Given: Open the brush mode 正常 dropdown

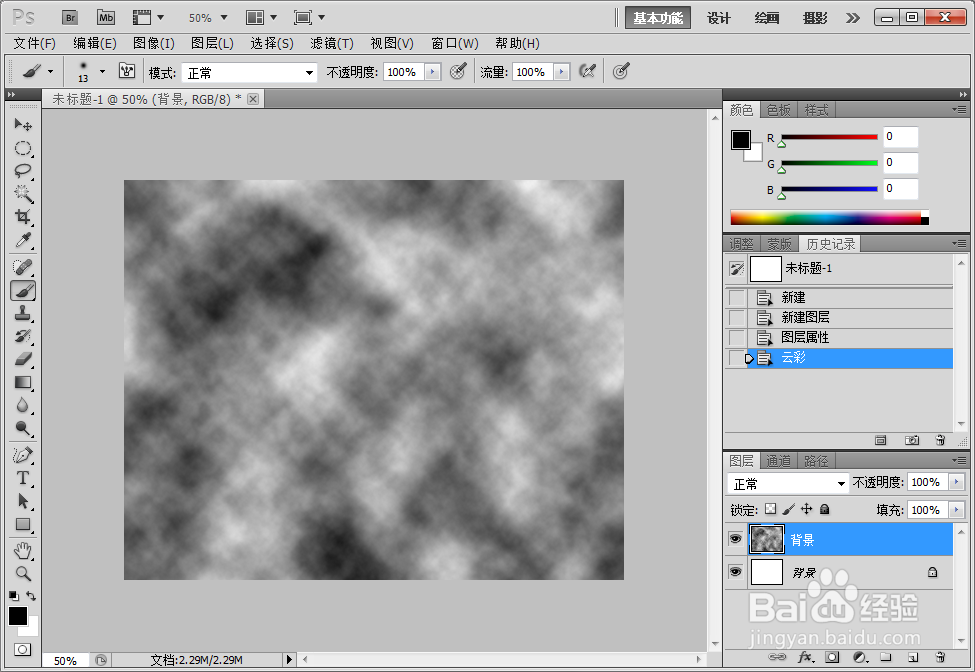Looking at the screenshot, I should click(x=249, y=73).
